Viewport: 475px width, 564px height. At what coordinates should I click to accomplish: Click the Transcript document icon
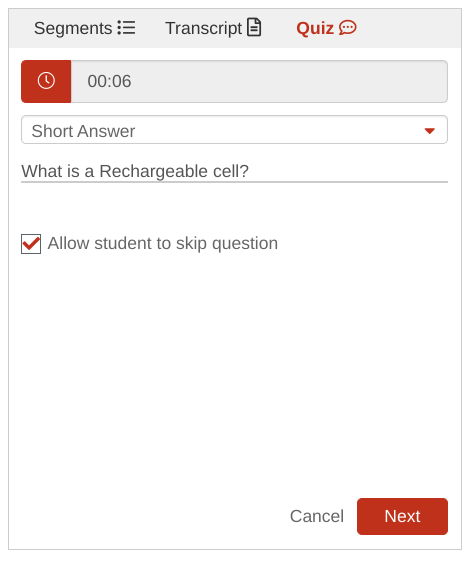pyautogui.click(x=254, y=27)
